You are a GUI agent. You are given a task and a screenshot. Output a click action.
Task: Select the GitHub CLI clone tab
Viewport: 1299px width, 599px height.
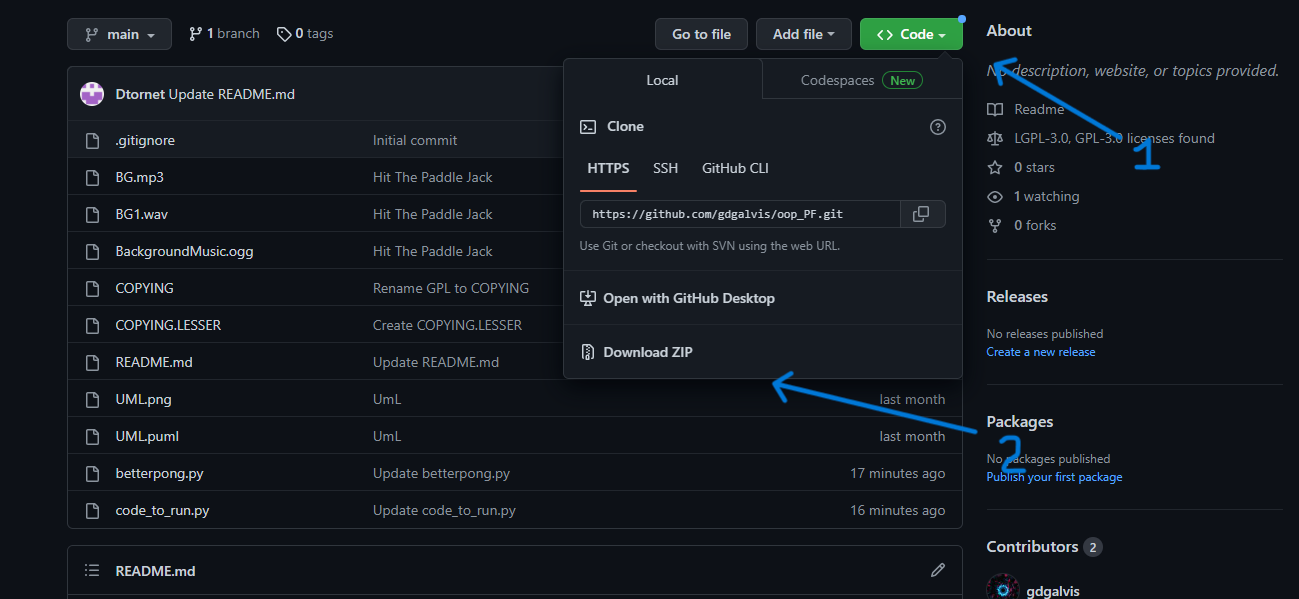(735, 168)
